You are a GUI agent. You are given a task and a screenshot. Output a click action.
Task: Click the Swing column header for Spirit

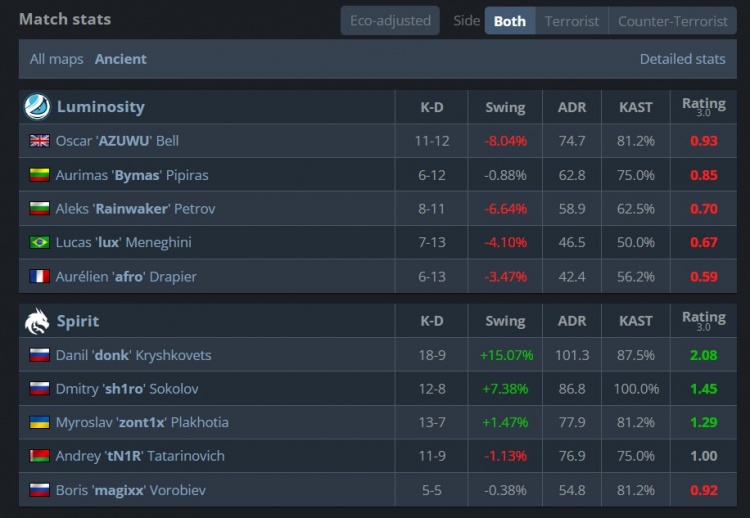click(x=505, y=321)
